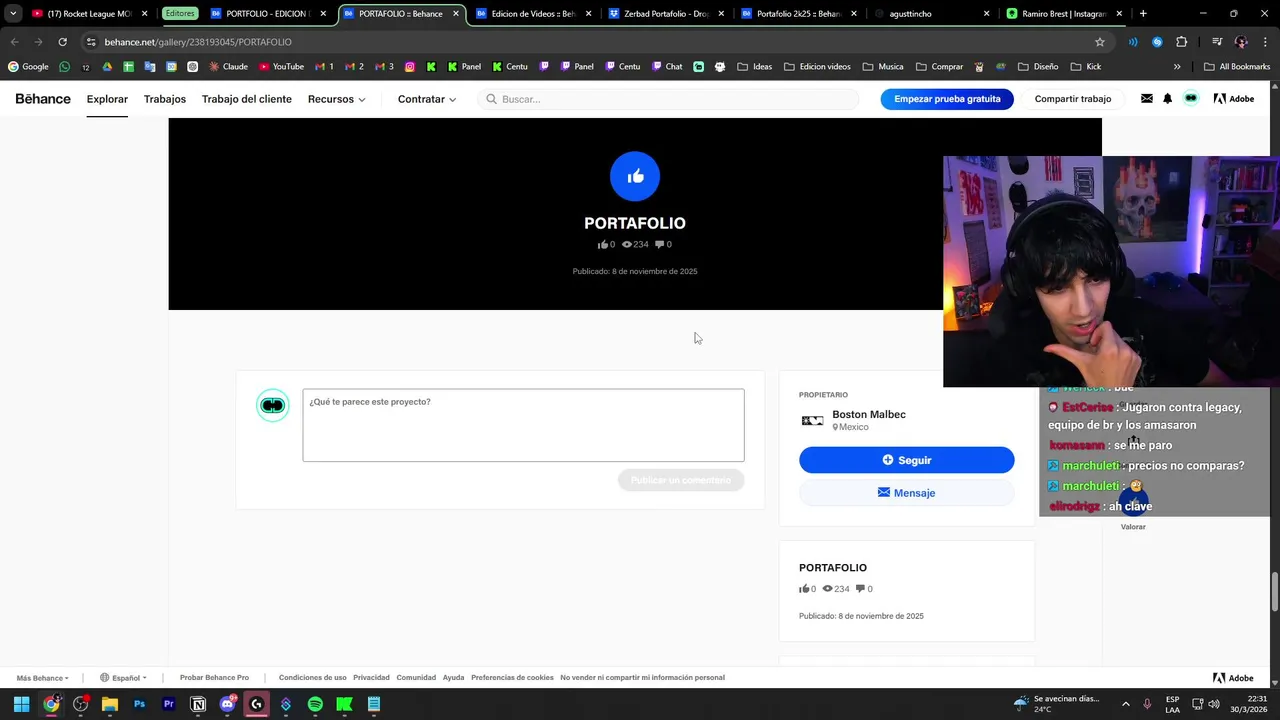Open the YouTube bookmark
The image size is (1280, 720).
[281, 67]
